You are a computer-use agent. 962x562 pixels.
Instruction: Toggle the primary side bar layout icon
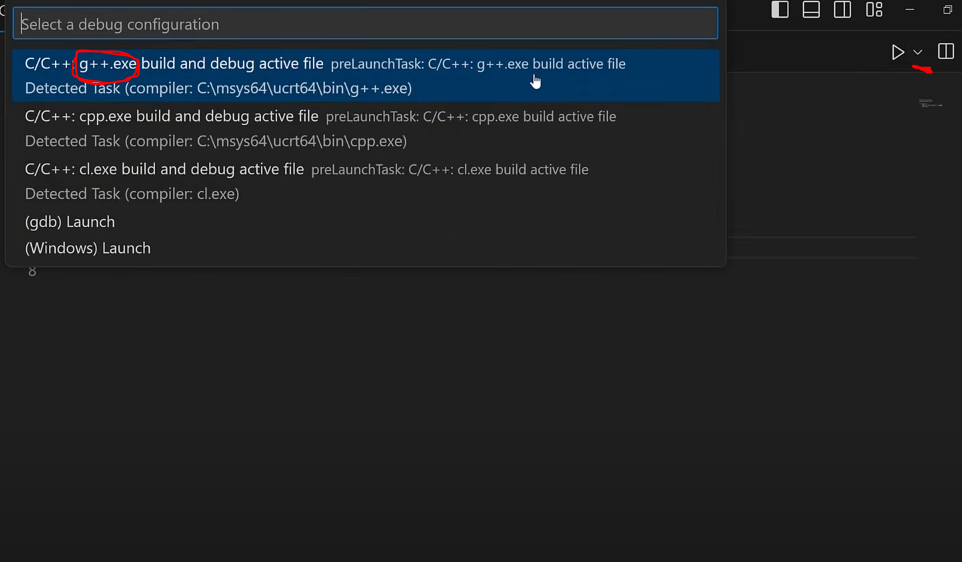point(780,10)
